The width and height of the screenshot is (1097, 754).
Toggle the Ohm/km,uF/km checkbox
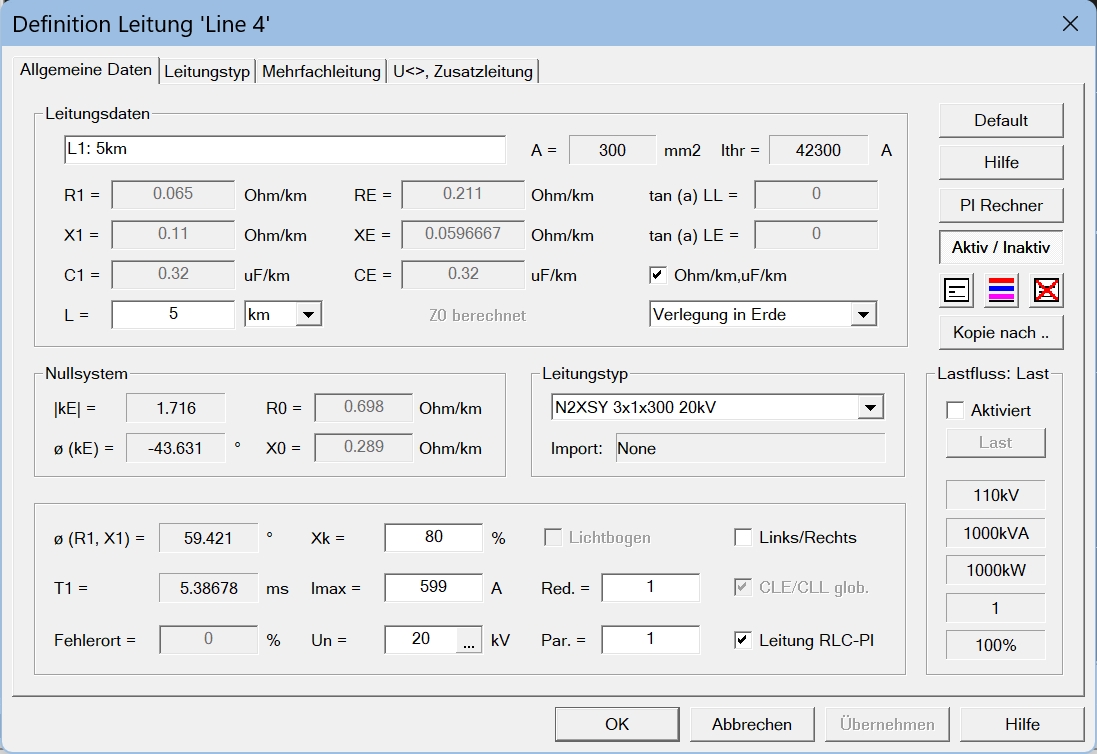[x=658, y=275]
